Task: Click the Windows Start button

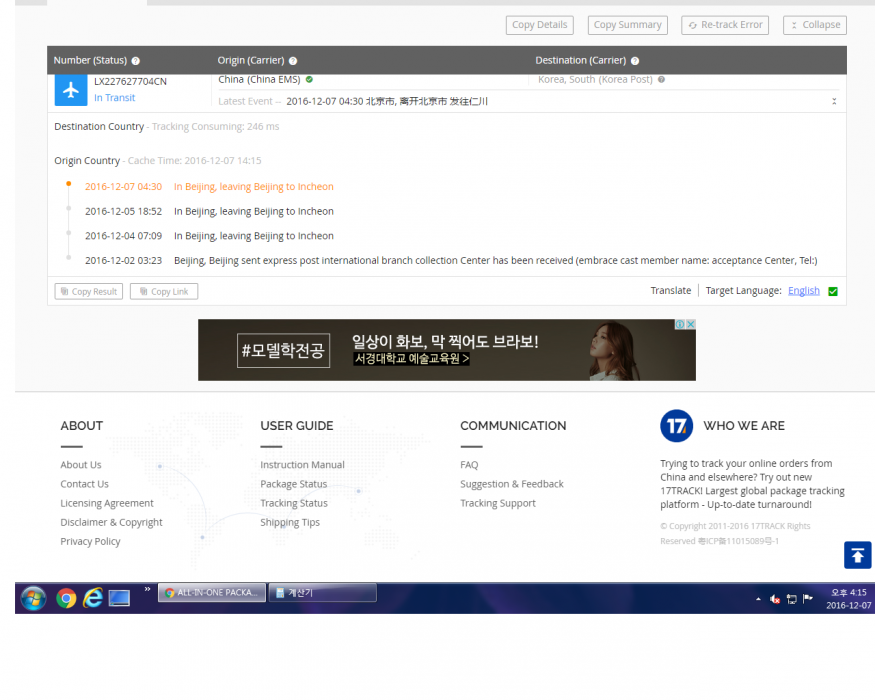Action: coord(33,598)
